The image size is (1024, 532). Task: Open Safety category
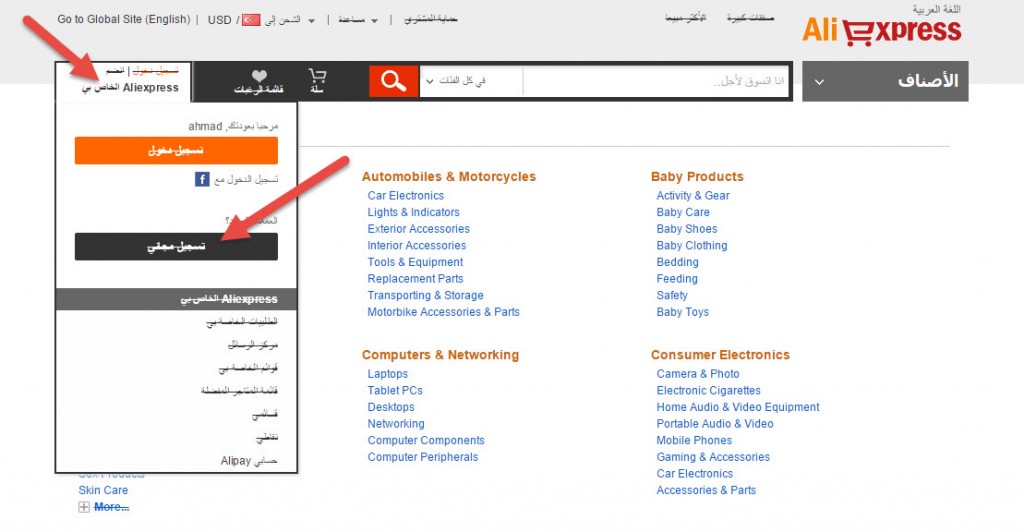tap(672, 296)
